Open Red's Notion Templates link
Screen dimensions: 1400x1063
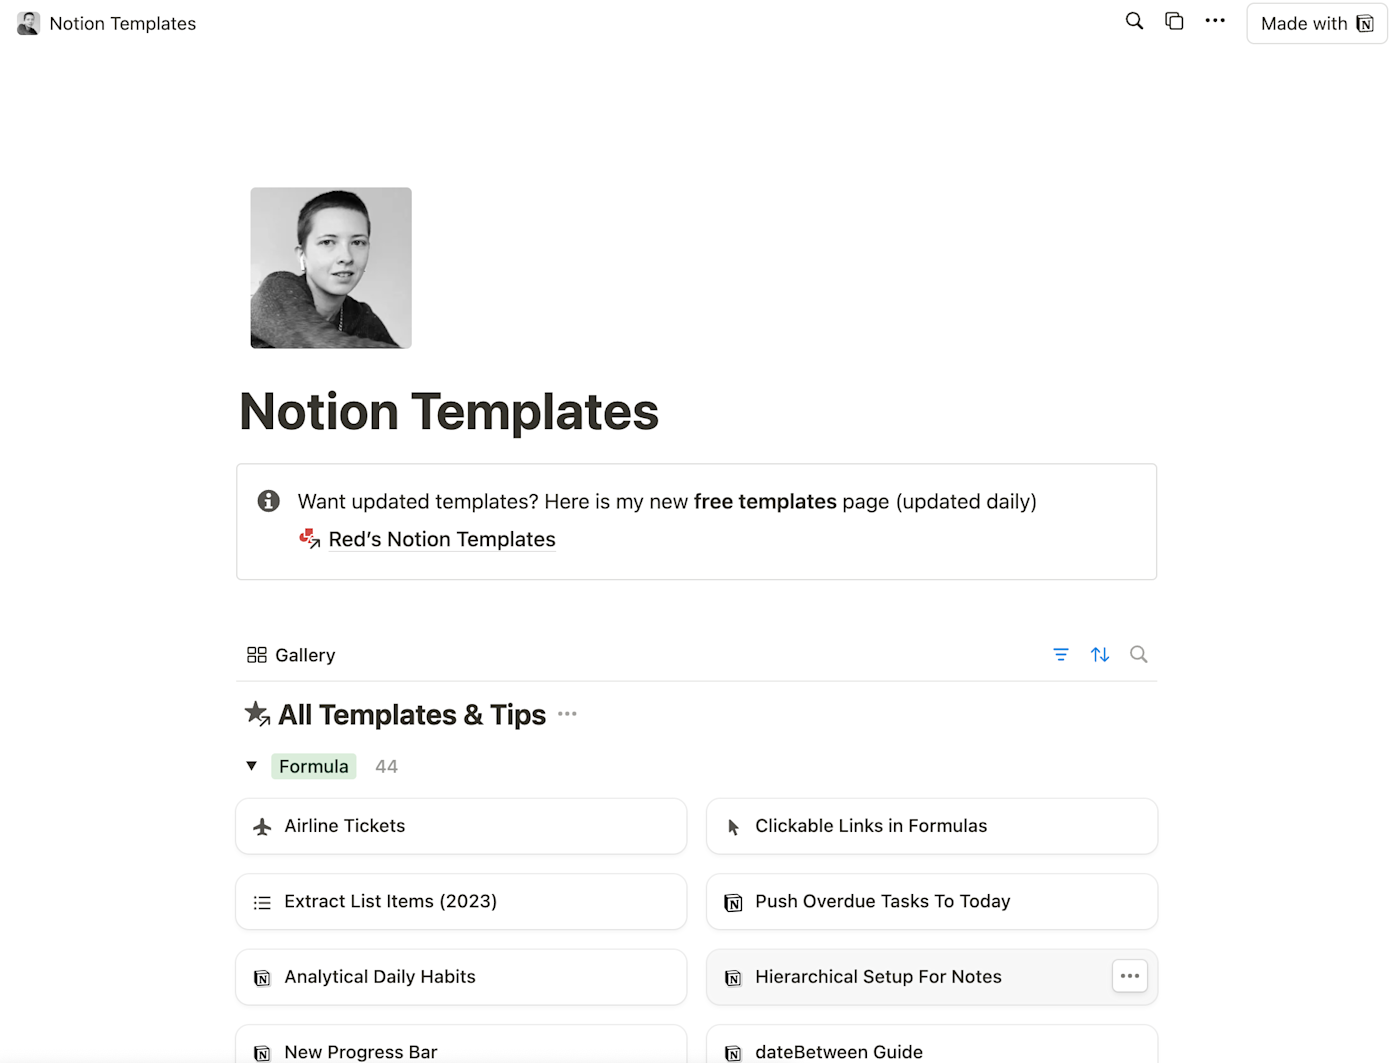click(442, 539)
